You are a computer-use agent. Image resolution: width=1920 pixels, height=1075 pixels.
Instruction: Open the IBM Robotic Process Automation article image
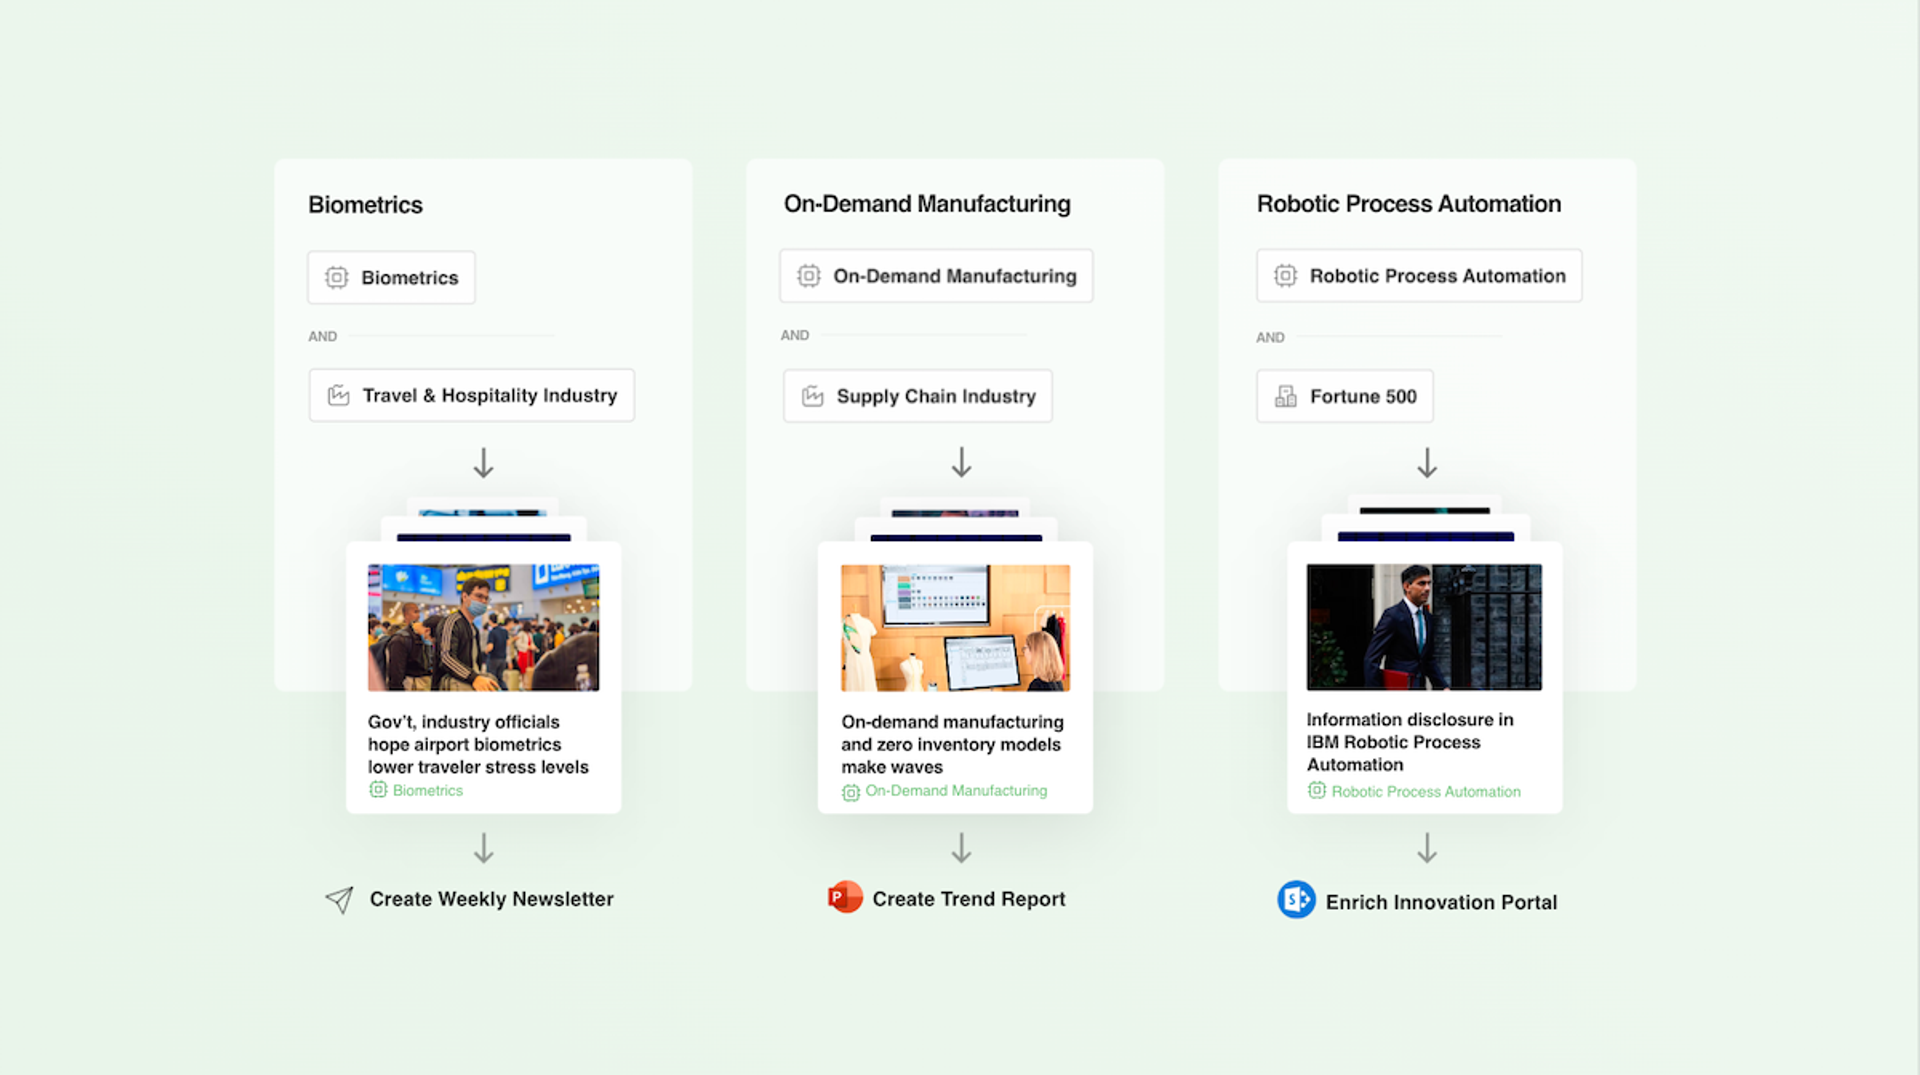[x=1424, y=626]
